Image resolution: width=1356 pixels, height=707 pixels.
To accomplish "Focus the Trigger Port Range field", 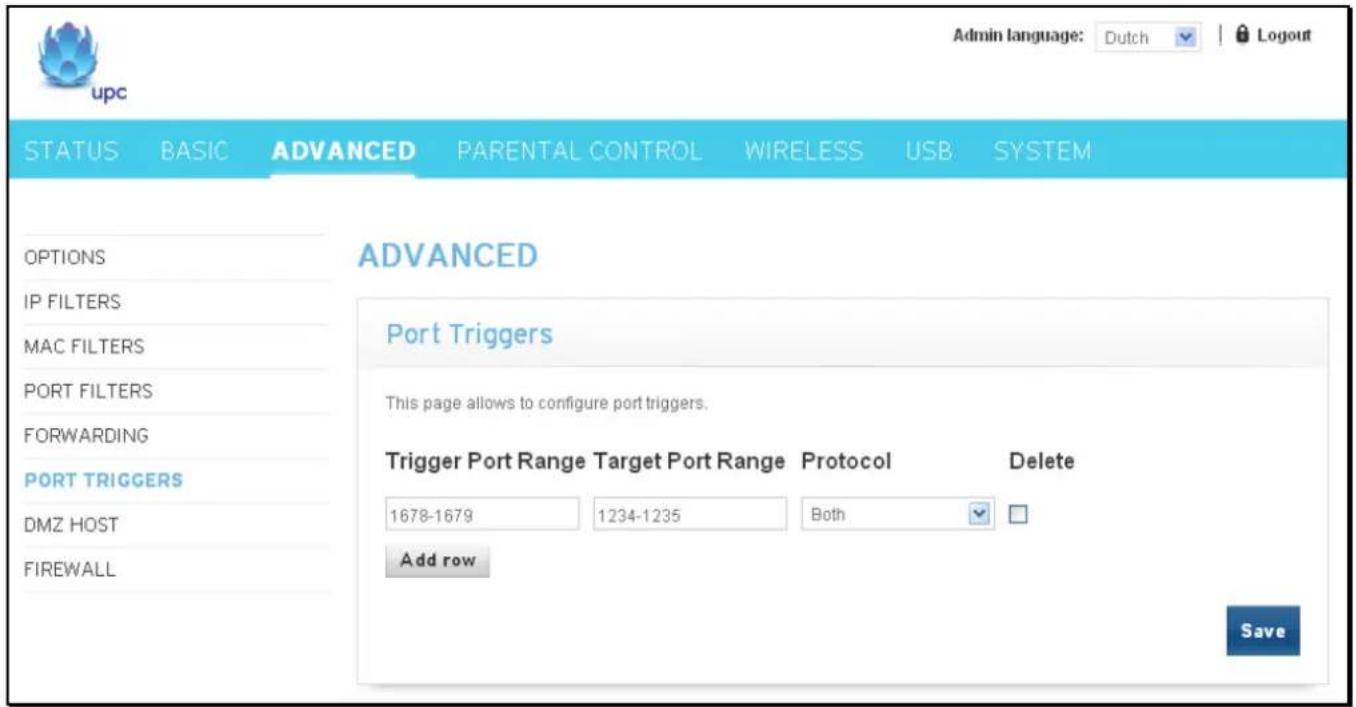I will 482,515.
